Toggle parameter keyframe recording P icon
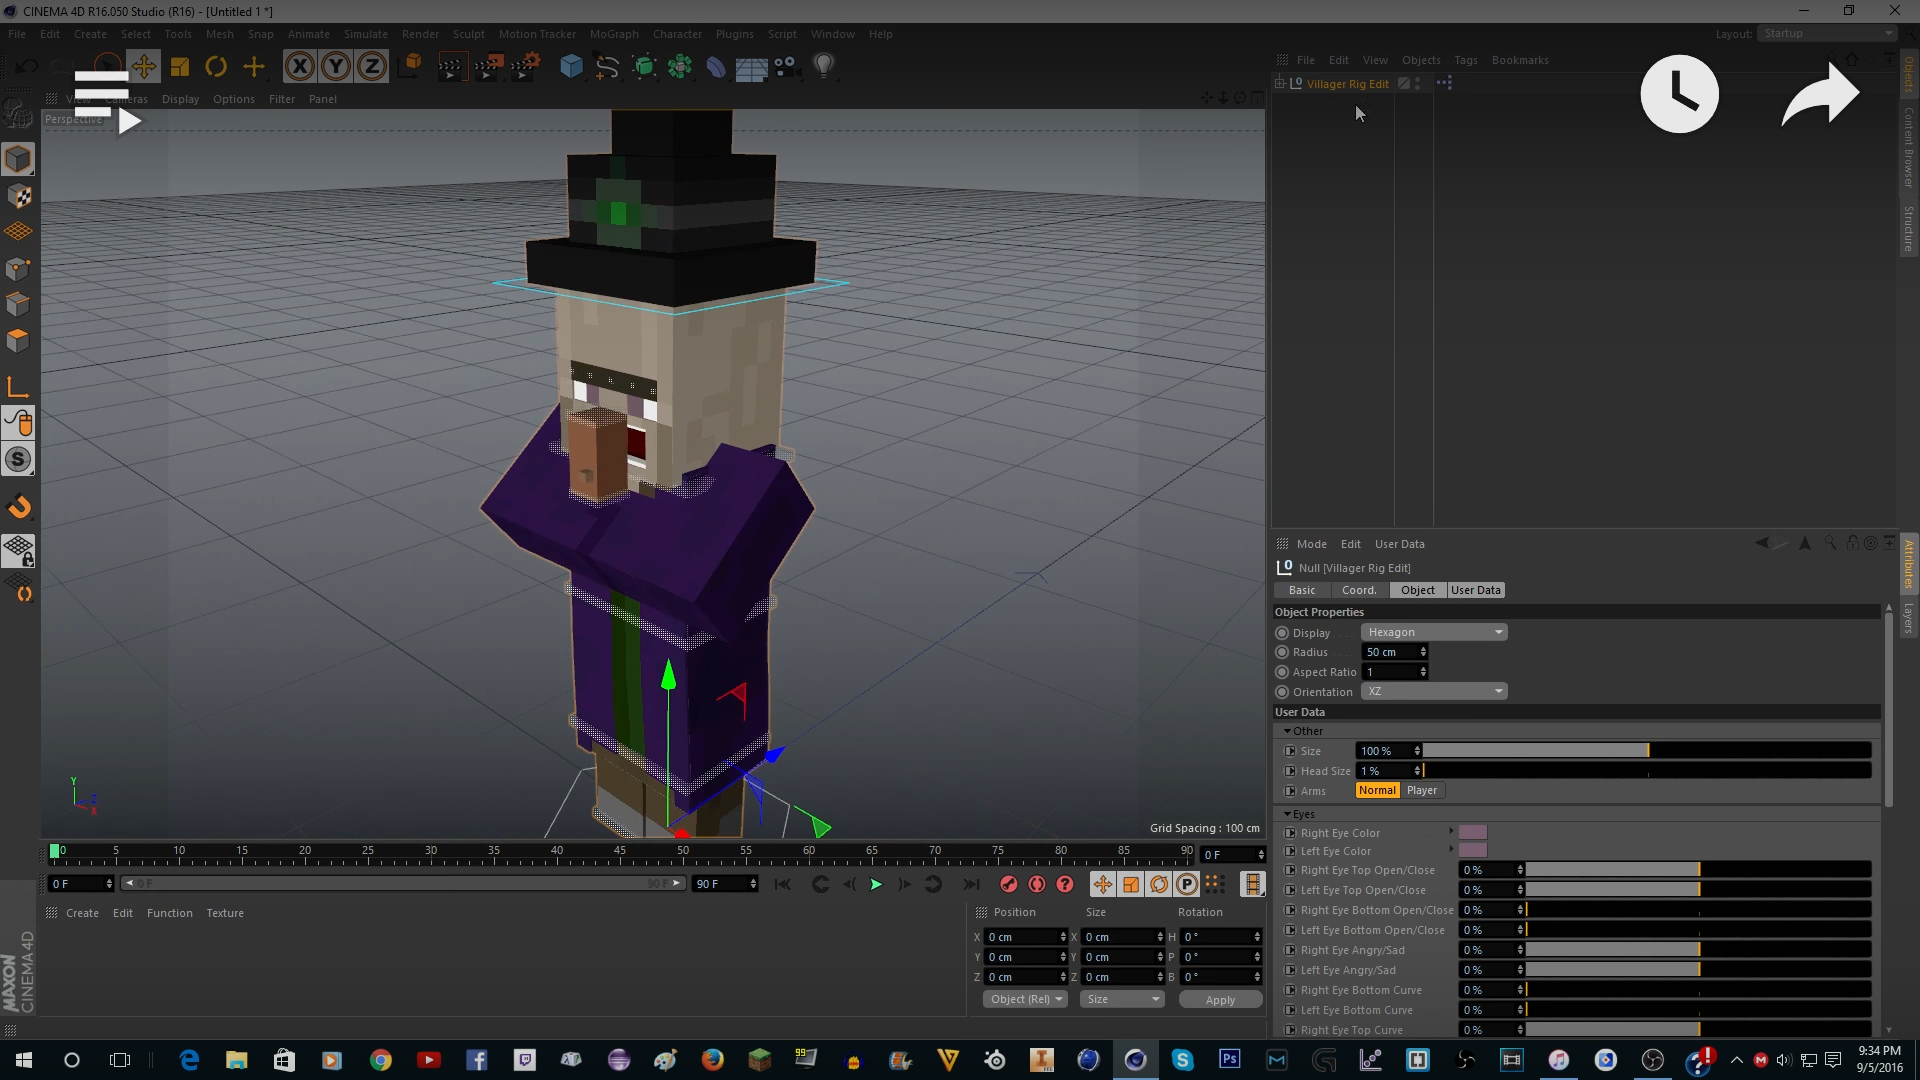The width and height of the screenshot is (1920, 1080). tap(1186, 884)
